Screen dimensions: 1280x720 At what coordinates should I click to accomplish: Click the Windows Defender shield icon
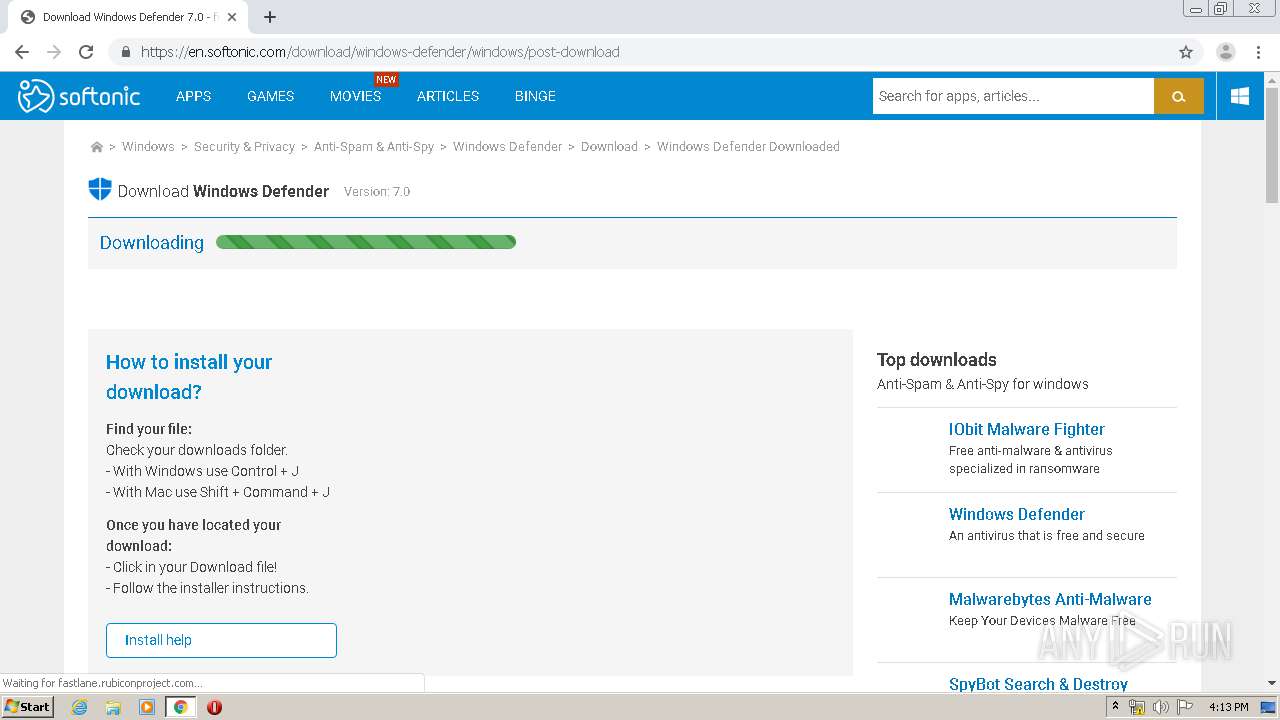[x=100, y=190]
